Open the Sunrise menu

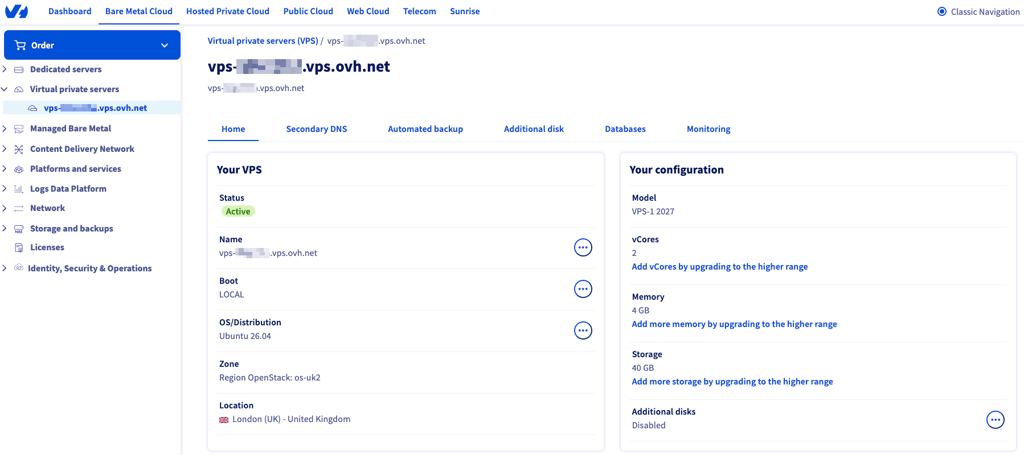[x=465, y=11]
